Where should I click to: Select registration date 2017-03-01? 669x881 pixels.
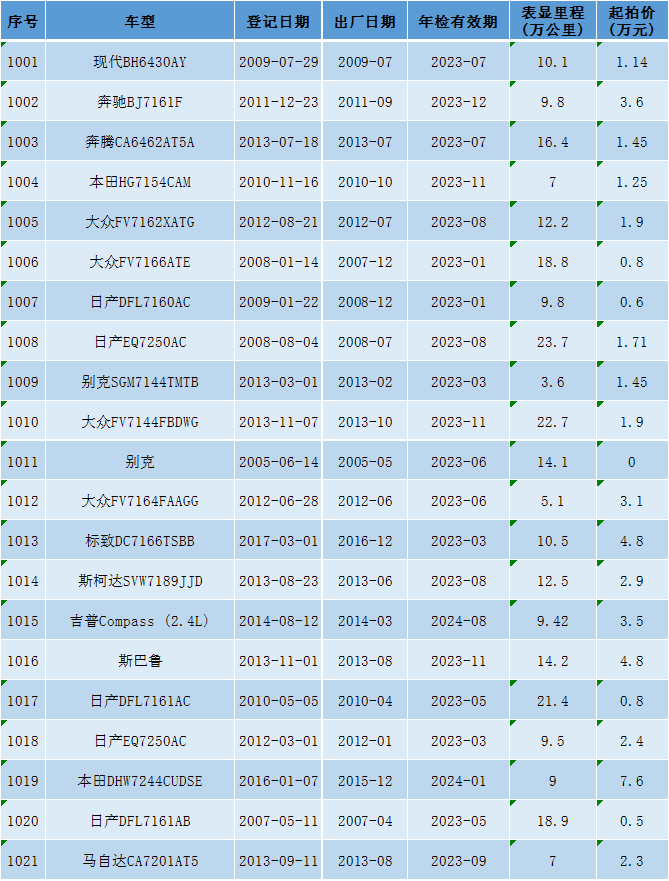coord(278,540)
